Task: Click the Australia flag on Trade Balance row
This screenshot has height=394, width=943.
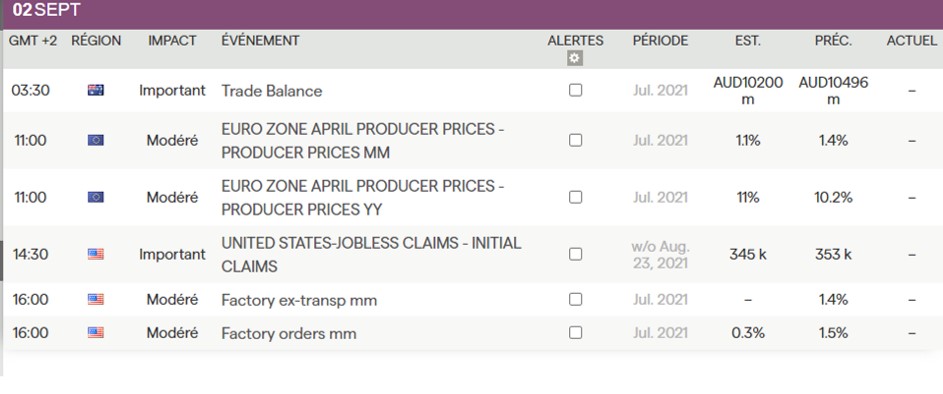Action: coord(96,90)
